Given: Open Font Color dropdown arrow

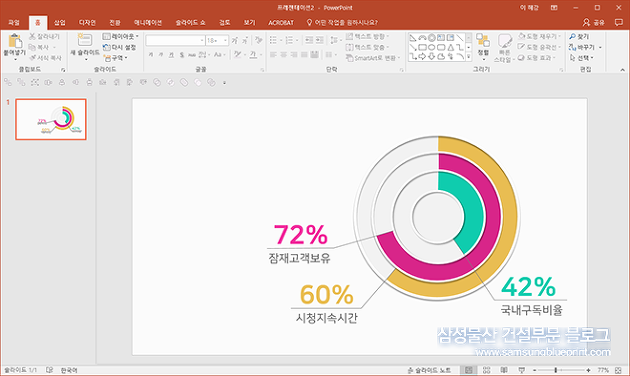Looking at the screenshot, I should coord(261,55).
